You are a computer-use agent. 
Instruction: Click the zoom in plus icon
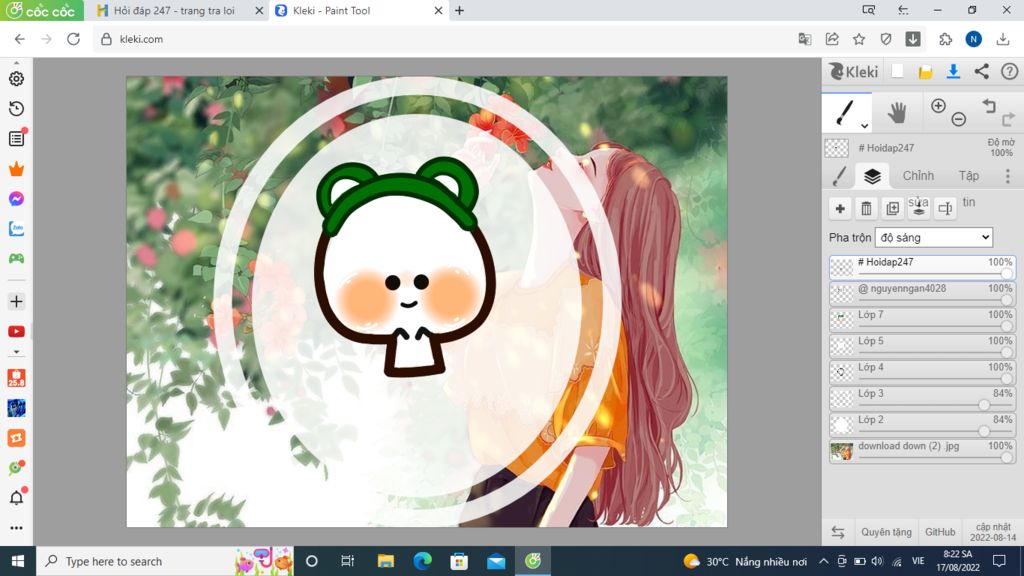(x=938, y=106)
